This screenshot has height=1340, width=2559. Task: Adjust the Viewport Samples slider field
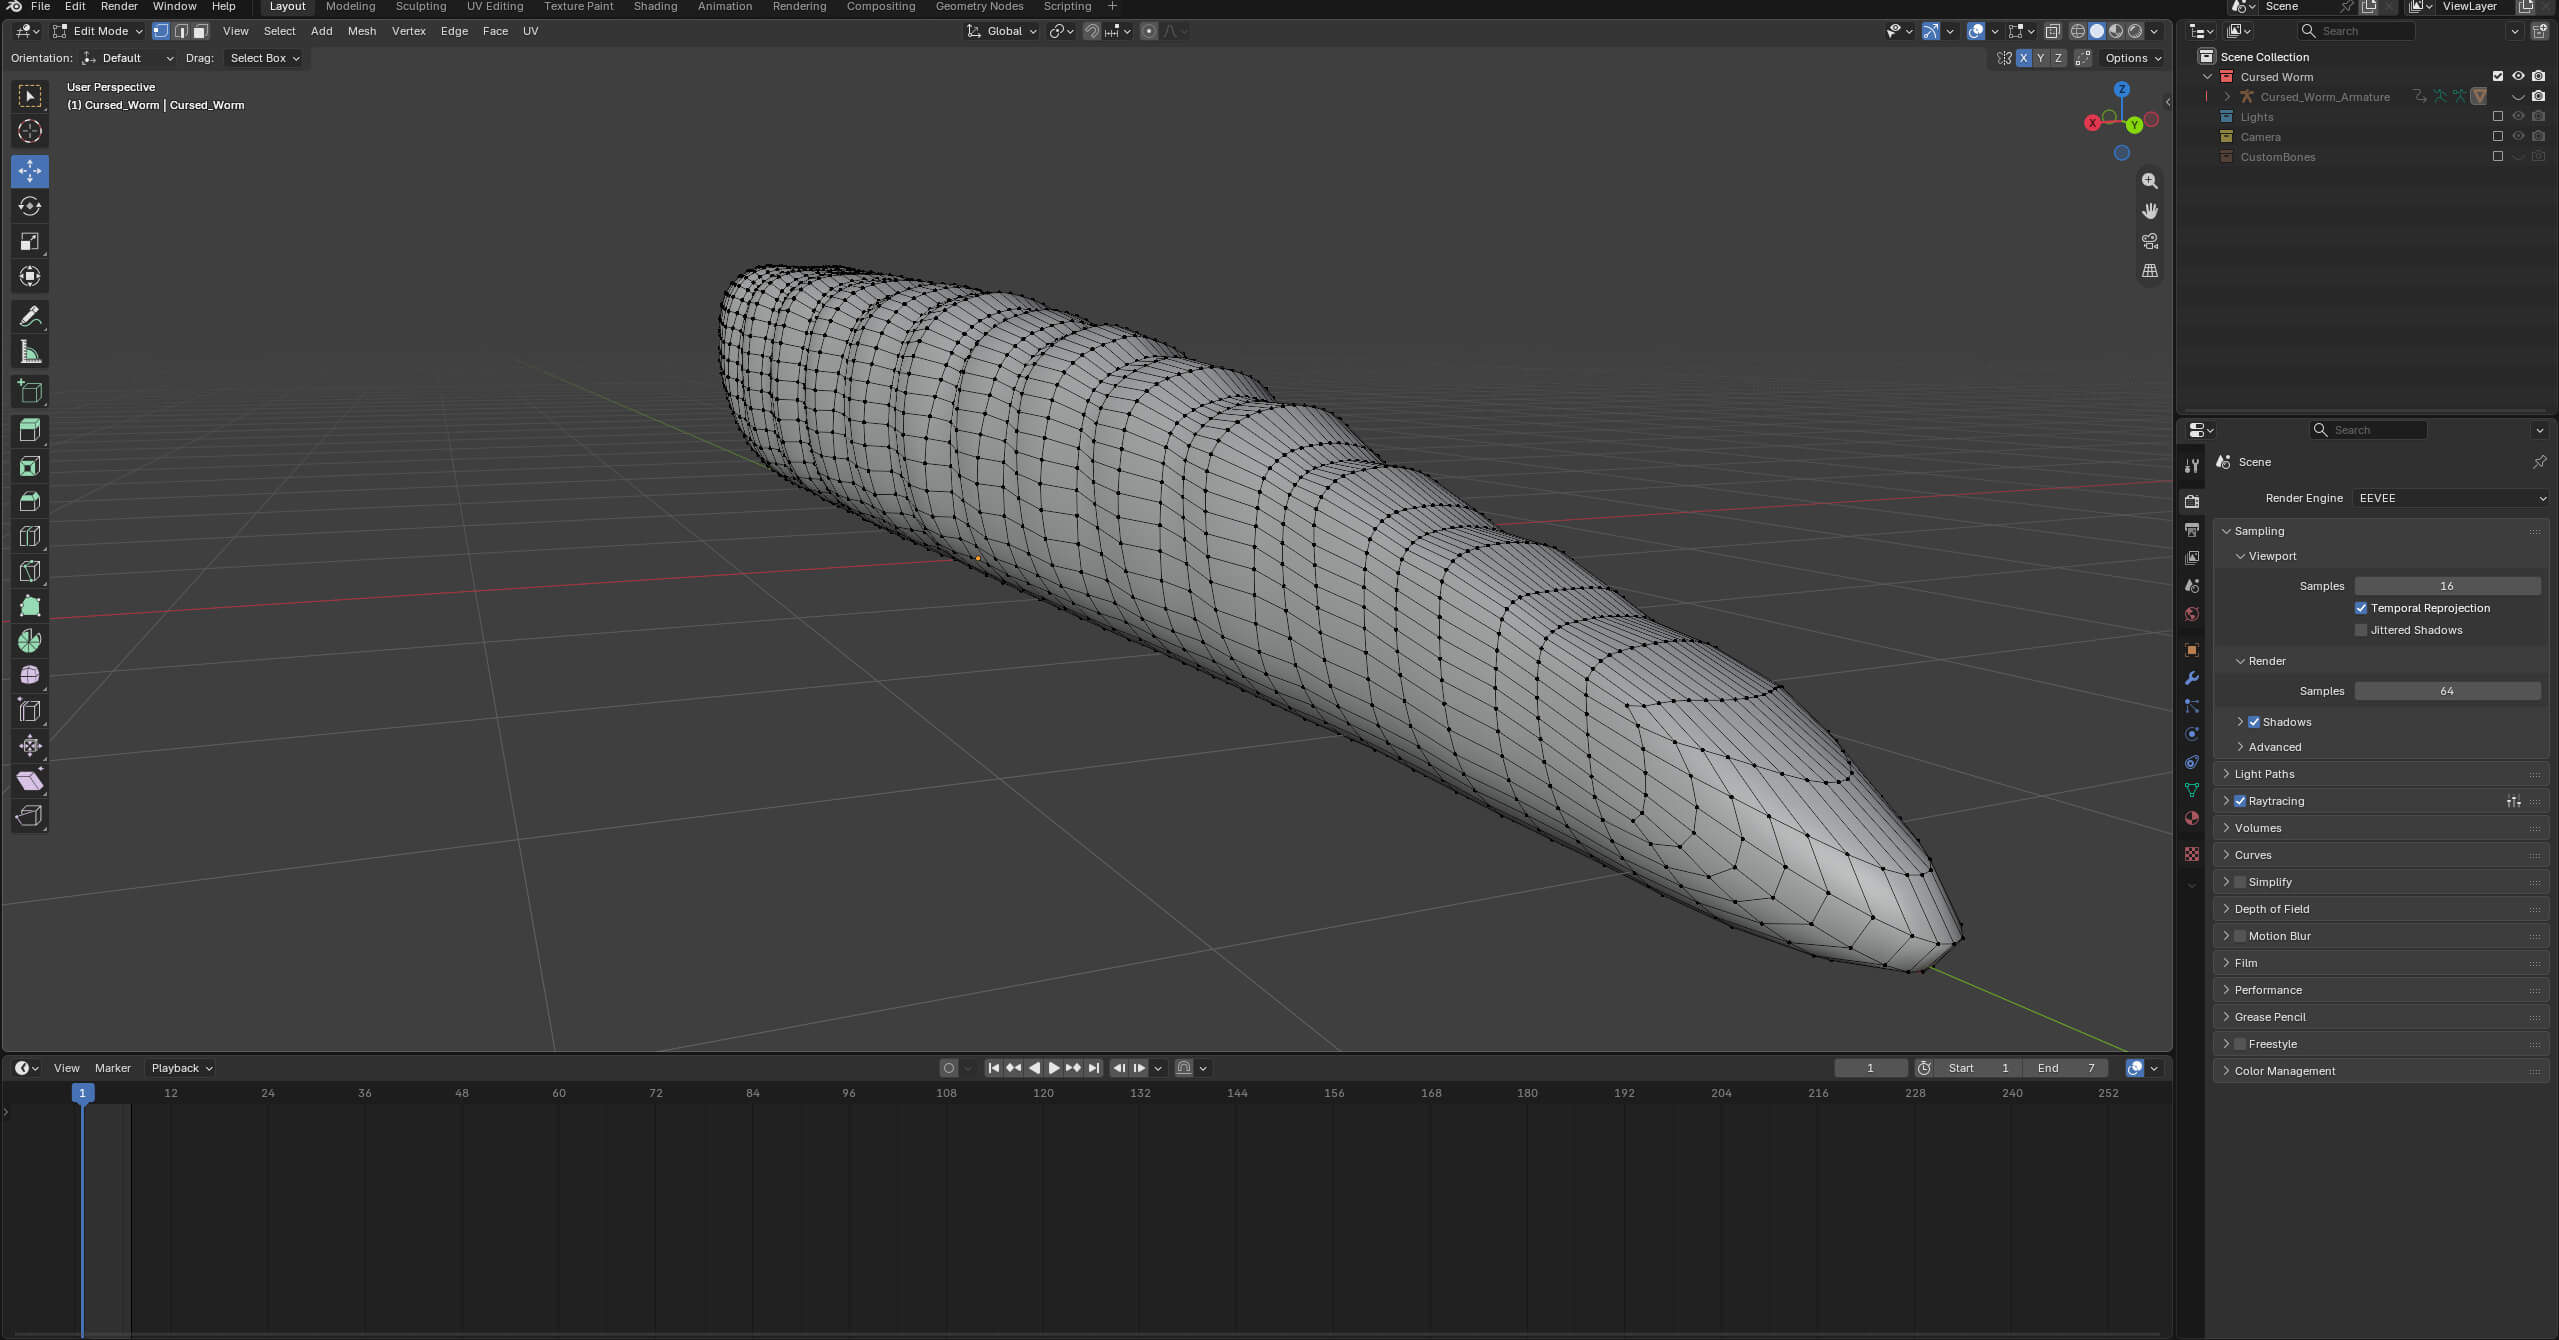(2447, 586)
